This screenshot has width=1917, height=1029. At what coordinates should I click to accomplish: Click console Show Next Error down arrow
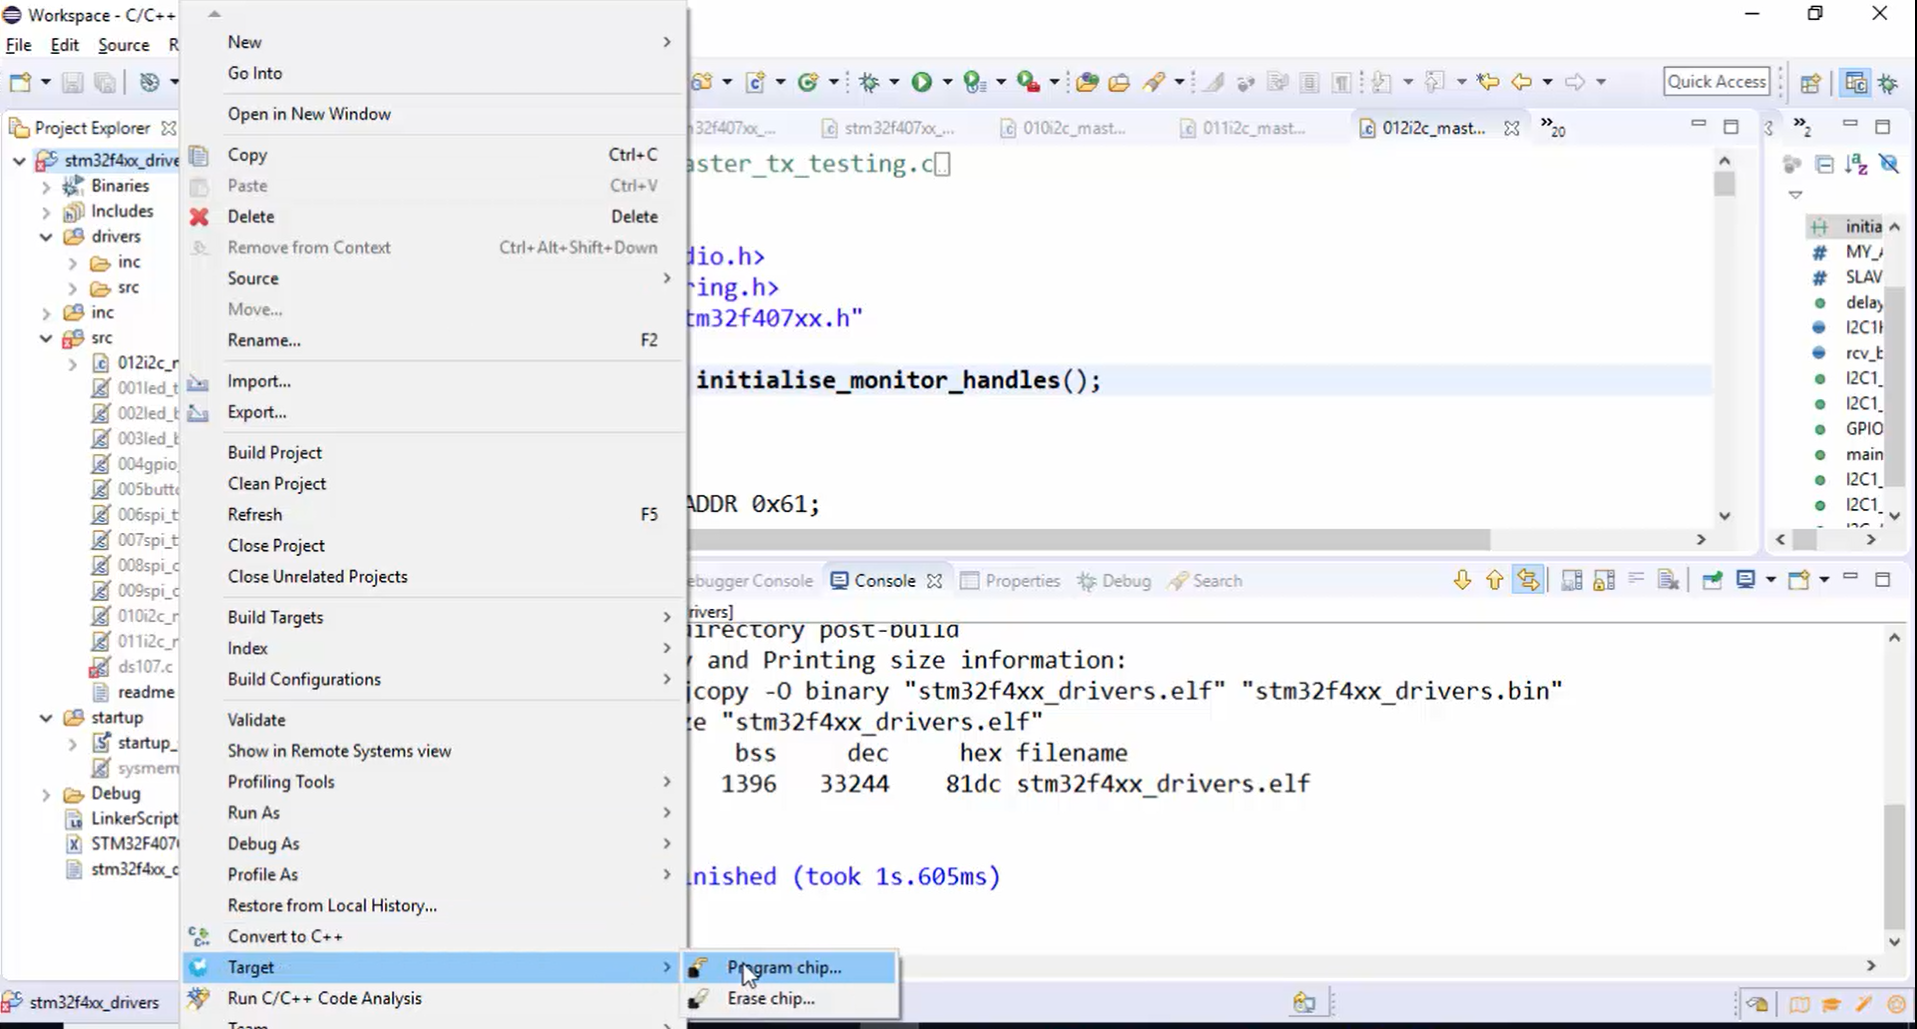click(x=1462, y=580)
